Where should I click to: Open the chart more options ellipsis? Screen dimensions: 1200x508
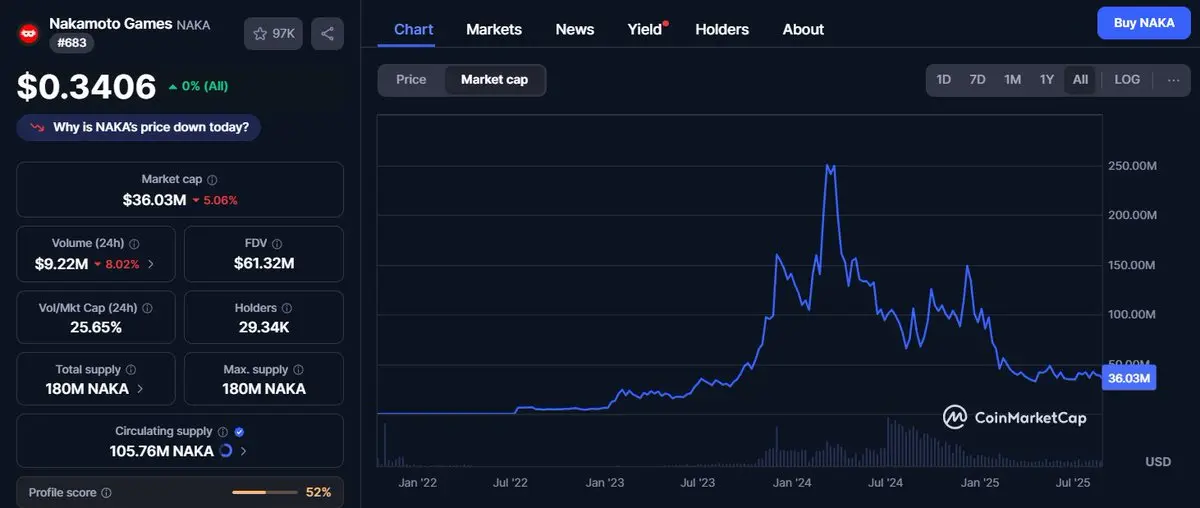coord(1174,80)
